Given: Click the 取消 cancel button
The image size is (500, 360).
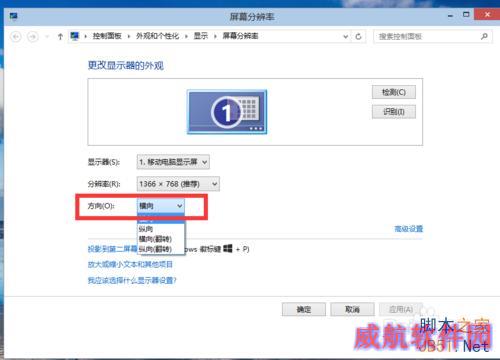Looking at the screenshot, I should [352, 309].
